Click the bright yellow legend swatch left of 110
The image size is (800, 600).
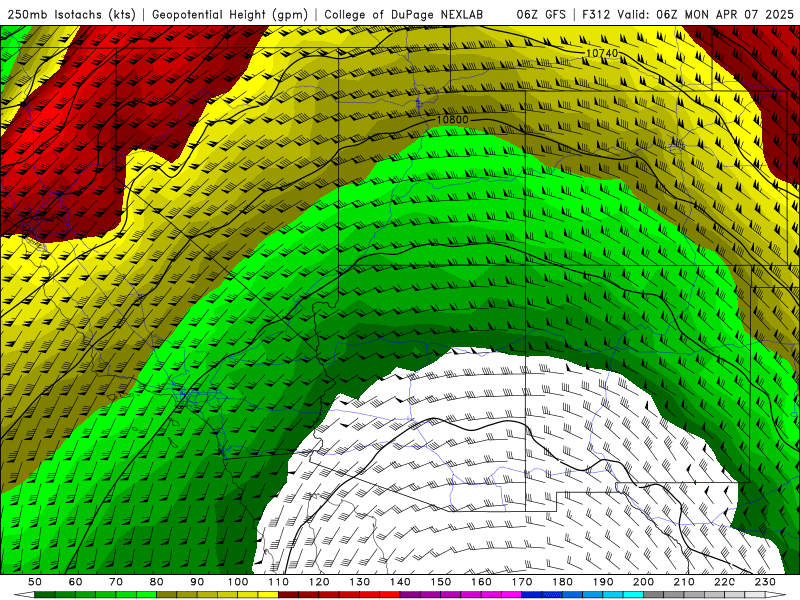coord(268,595)
